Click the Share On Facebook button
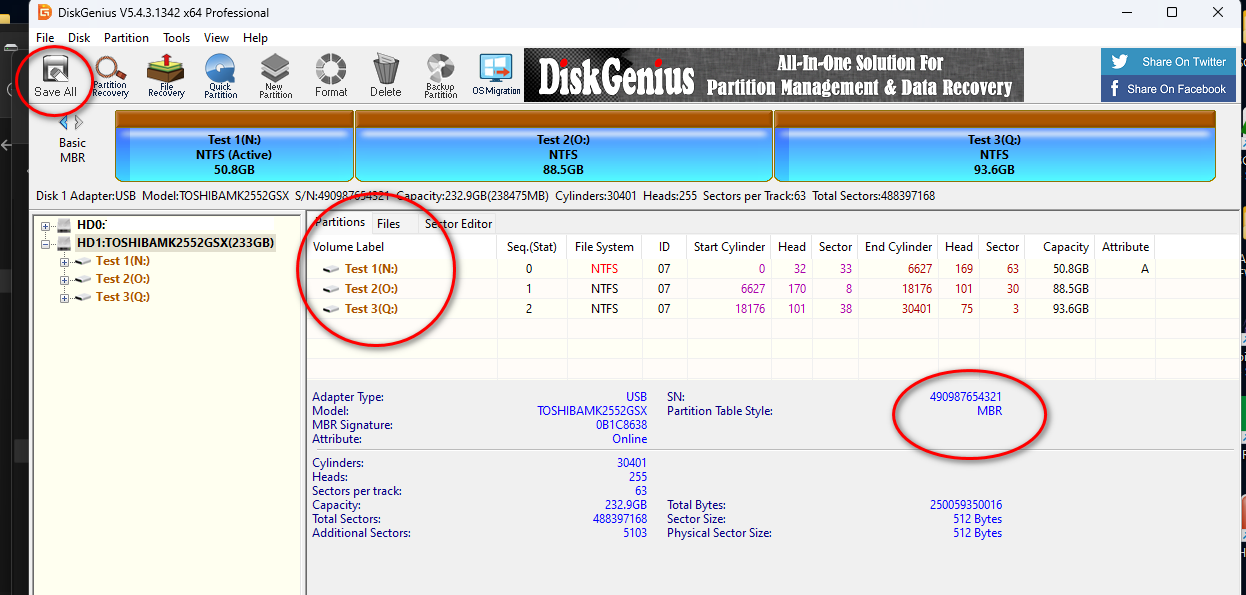Screen dimensions: 1246x595 pyautogui.click(x=1169, y=89)
